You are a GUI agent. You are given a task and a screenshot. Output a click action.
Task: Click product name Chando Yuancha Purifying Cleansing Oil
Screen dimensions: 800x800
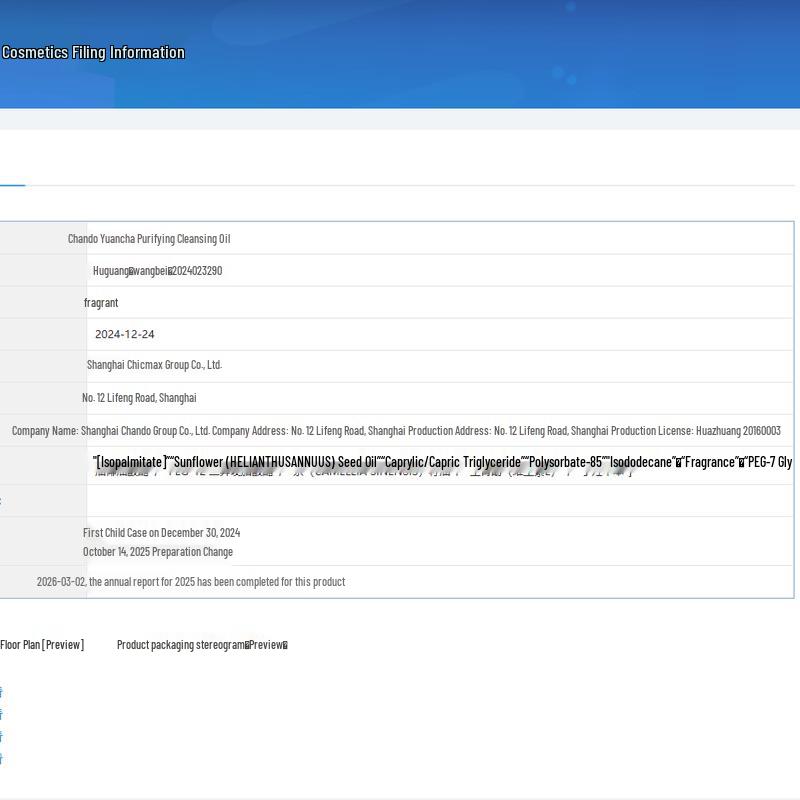point(149,239)
